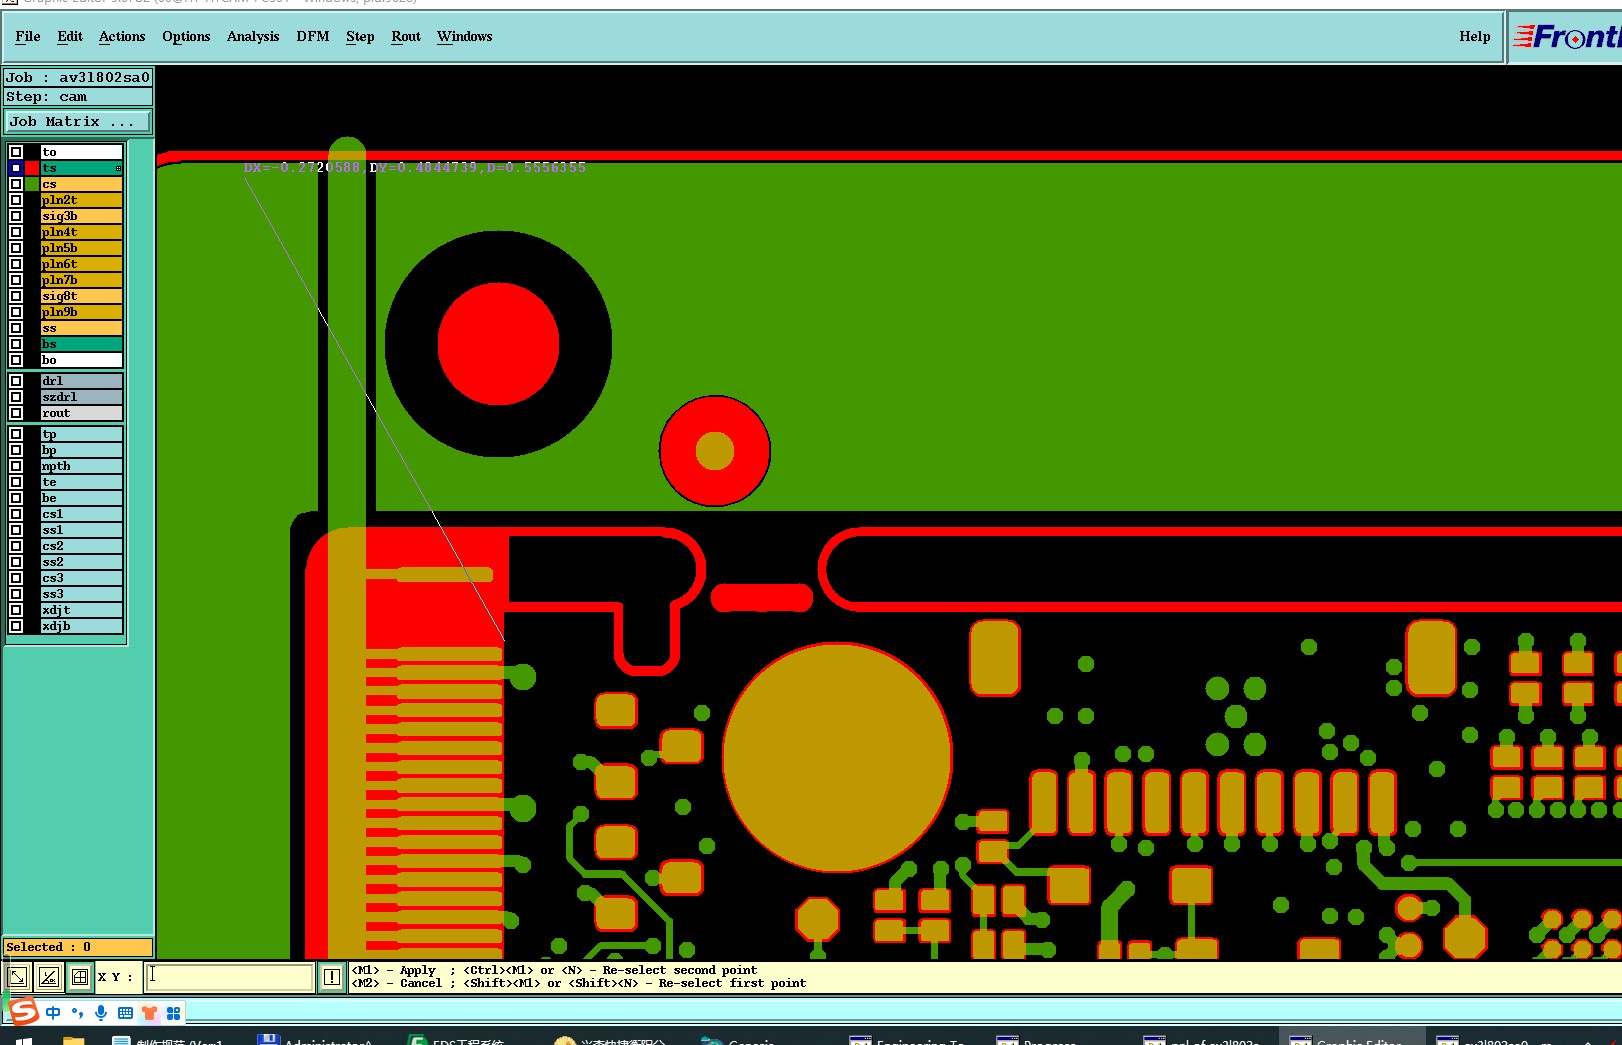Image resolution: width=1622 pixels, height=1045 pixels.
Task: Toggle display of the rout layer
Action: point(16,413)
